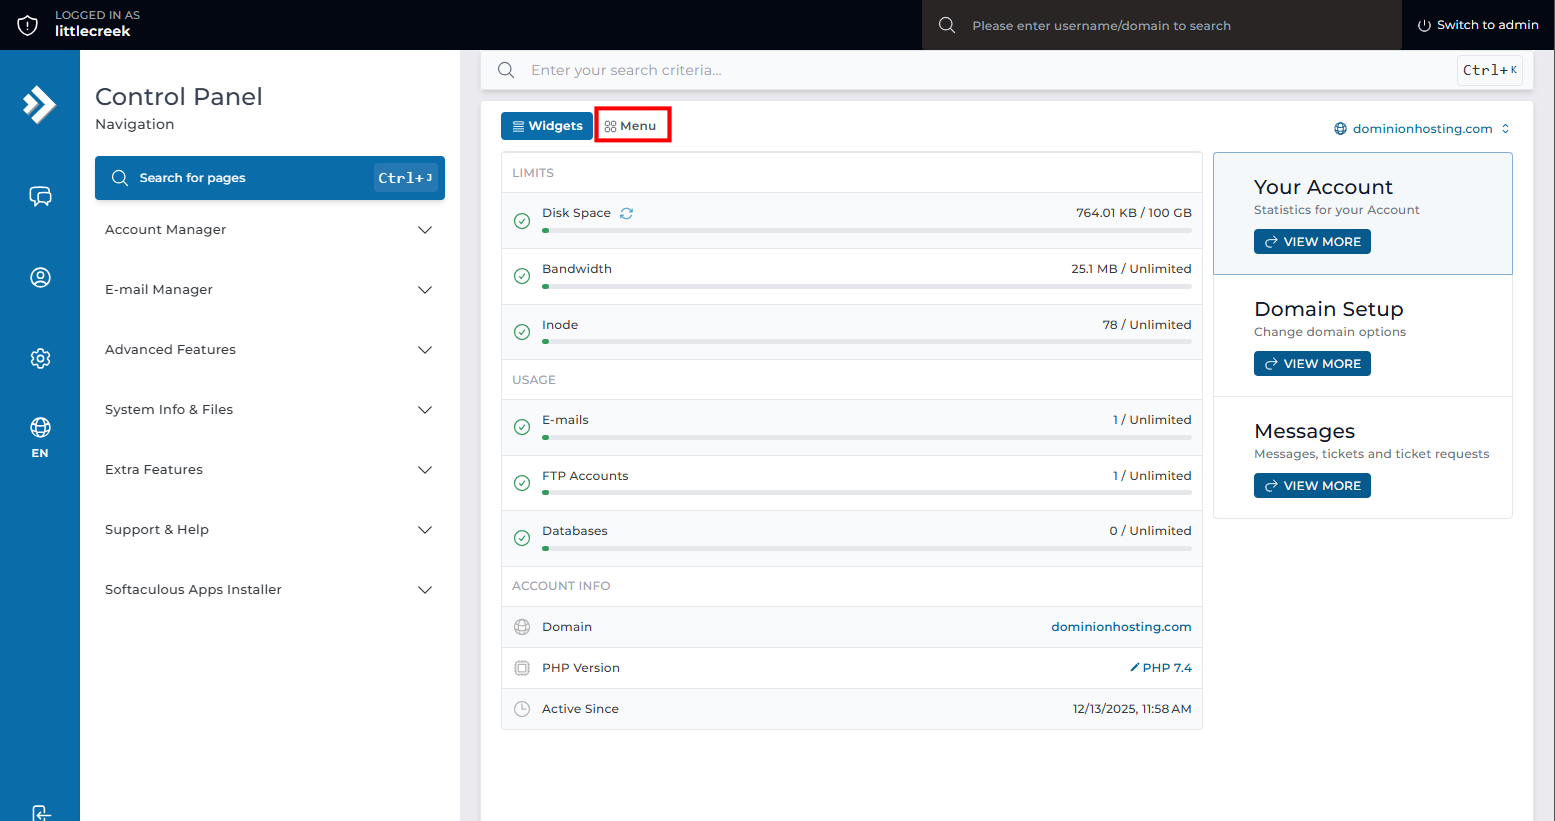The image size is (1555, 821).
Task: Click the globe language EN icon
Action: click(40, 436)
